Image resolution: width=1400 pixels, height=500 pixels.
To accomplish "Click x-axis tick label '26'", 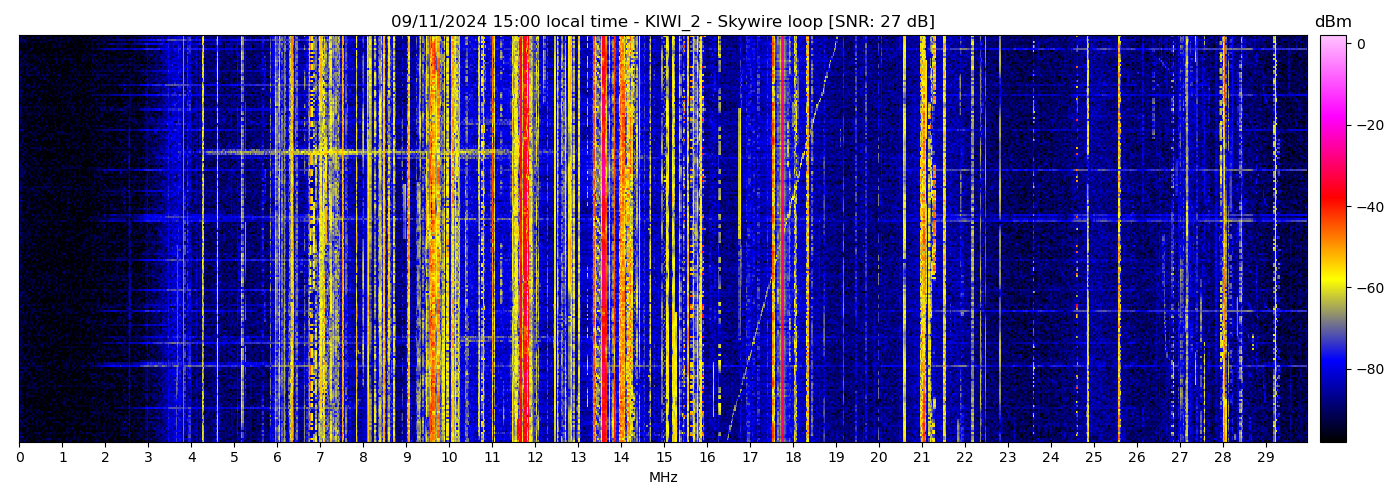I will 1137,458.
